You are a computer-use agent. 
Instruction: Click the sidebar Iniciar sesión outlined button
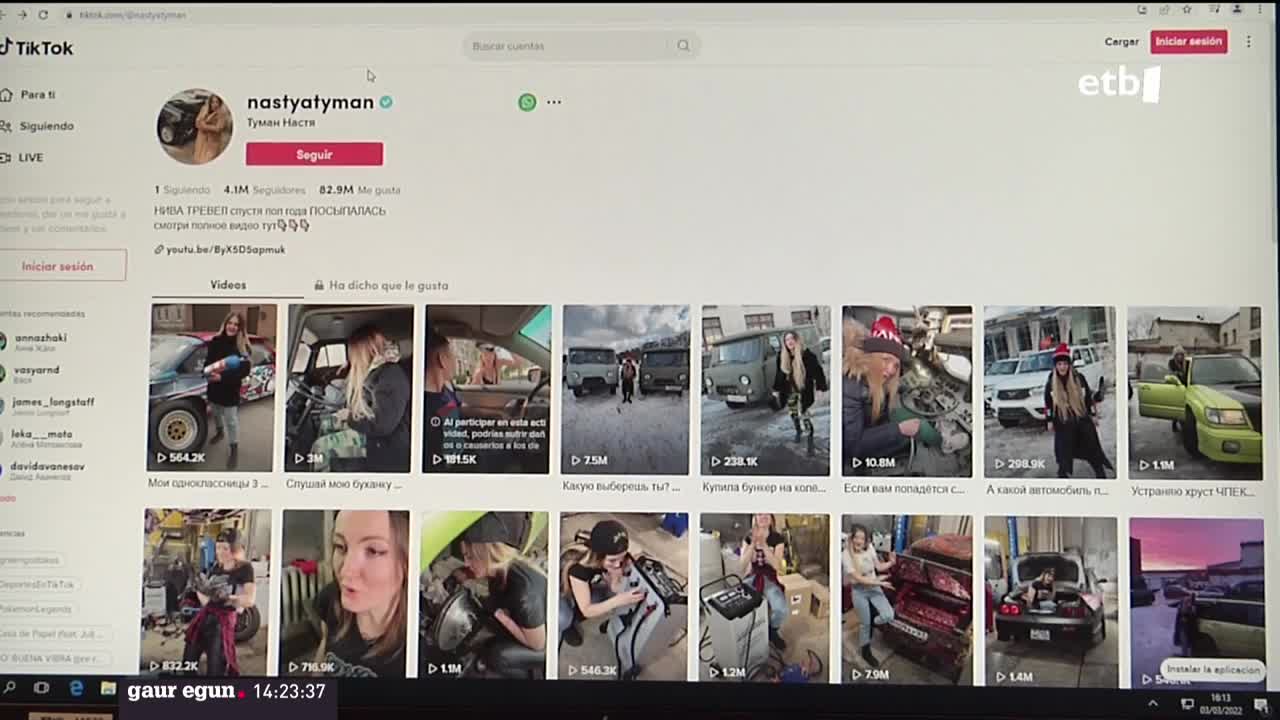[58, 266]
